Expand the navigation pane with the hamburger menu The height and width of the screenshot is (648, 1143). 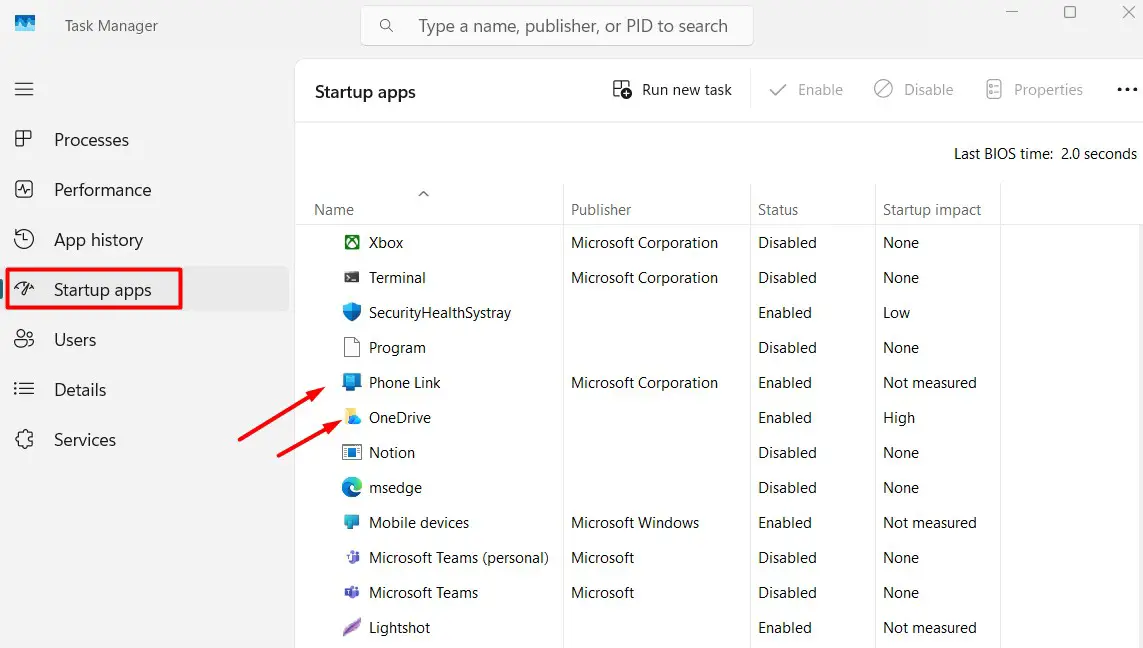pyautogui.click(x=24, y=89)
